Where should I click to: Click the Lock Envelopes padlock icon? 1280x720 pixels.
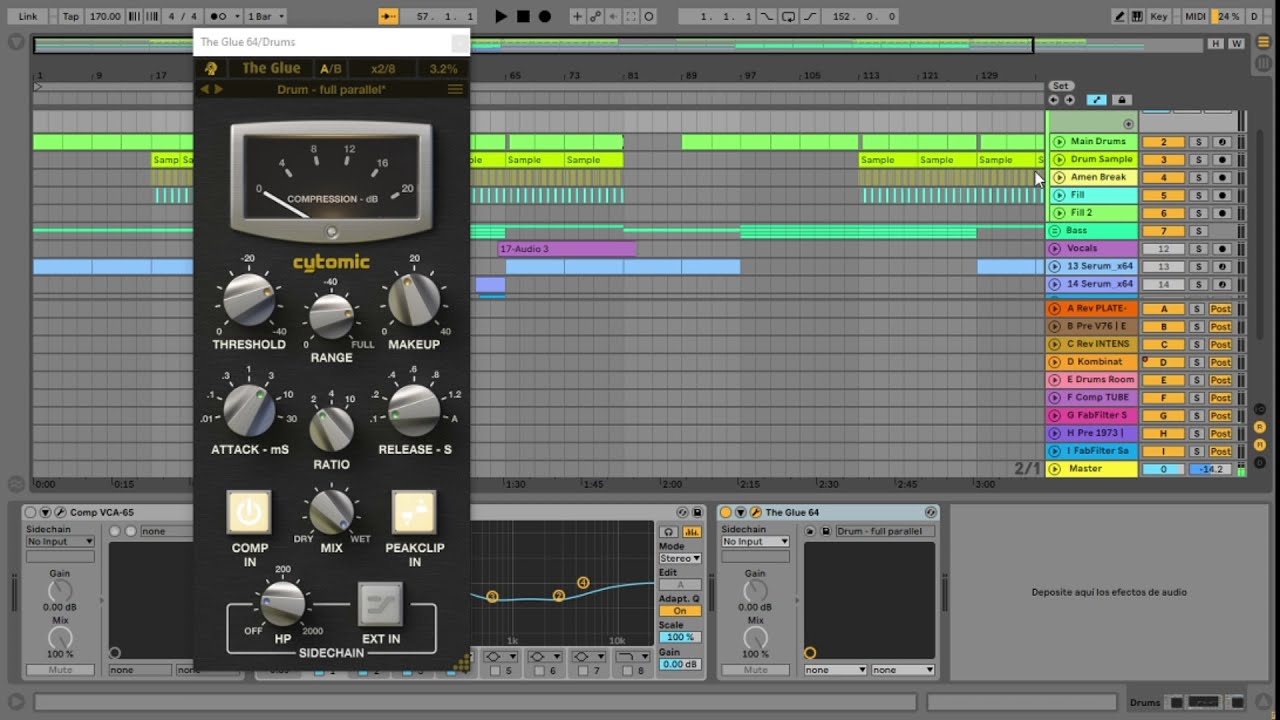[1121, 100]
